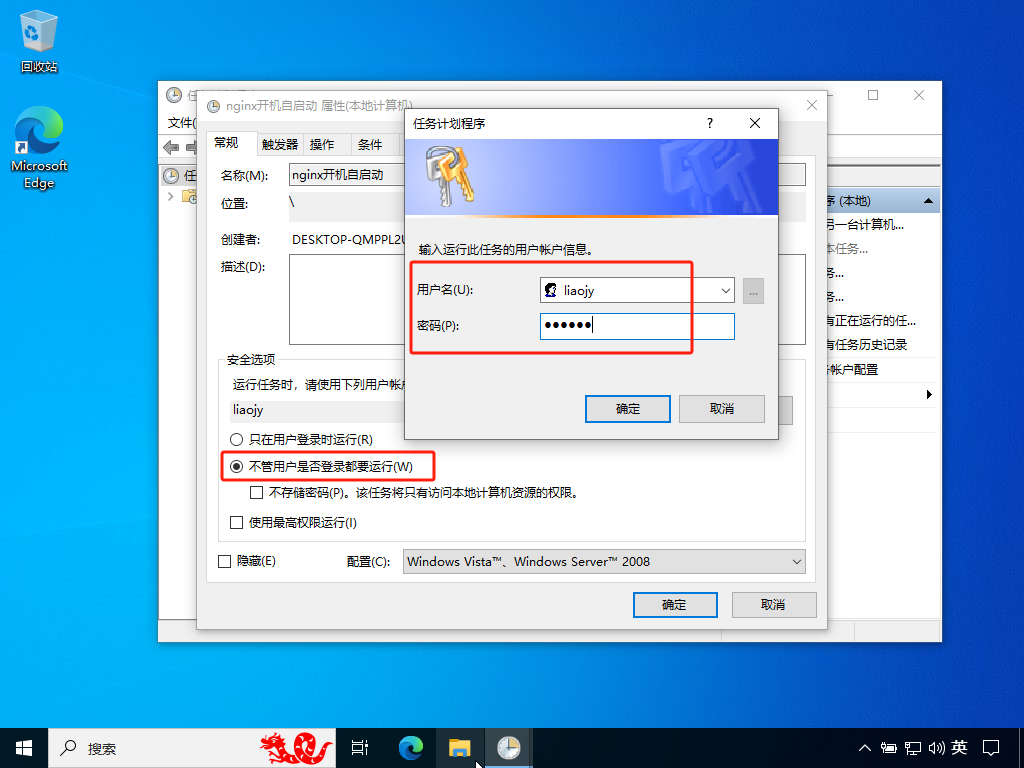Image resolution: width=1024 pixels, height=768 pixels.
Task: Click 取消 in the properties dialog
Action: [773, 605]
